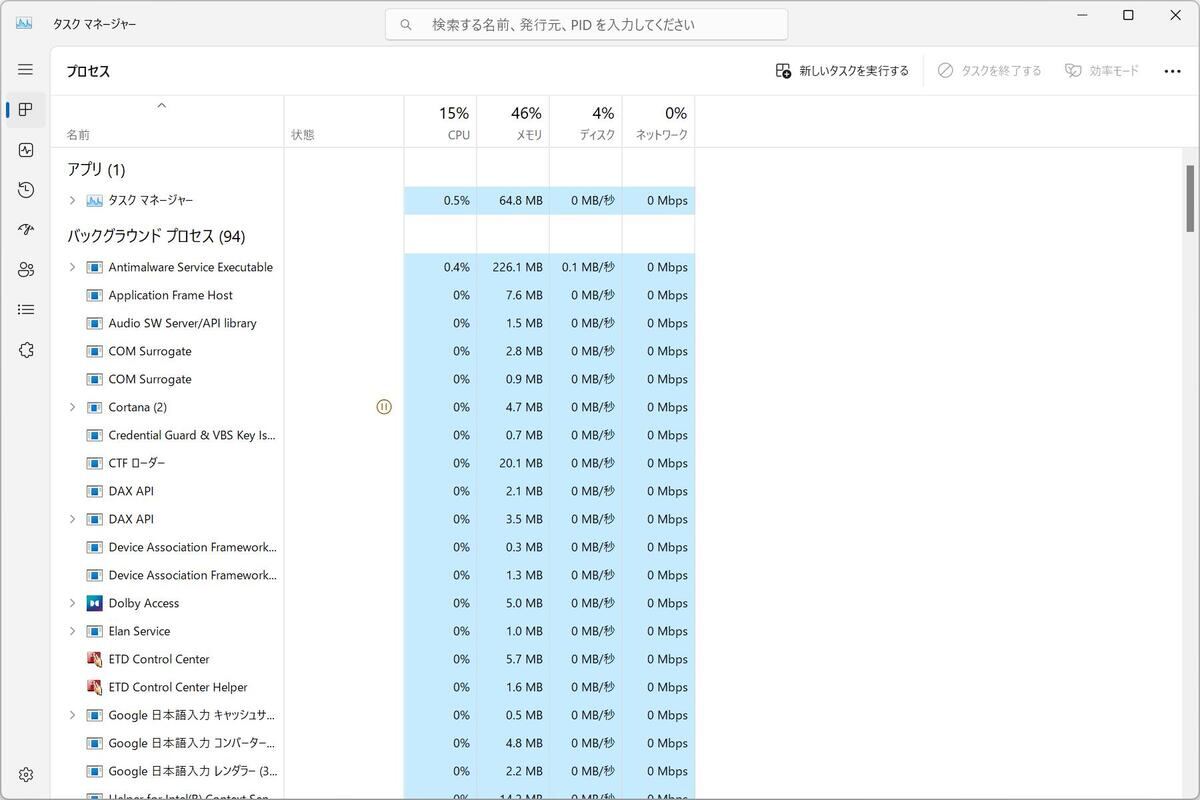1200x800 pixels.
Task: Open the Details list icon in sidebar
Action: point(26,310)
